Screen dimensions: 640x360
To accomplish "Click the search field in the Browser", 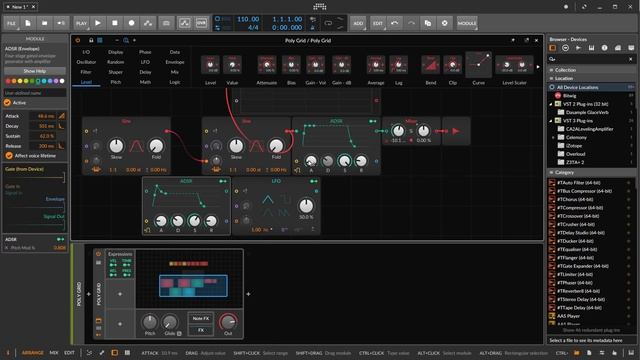I will tap(588, 59).
